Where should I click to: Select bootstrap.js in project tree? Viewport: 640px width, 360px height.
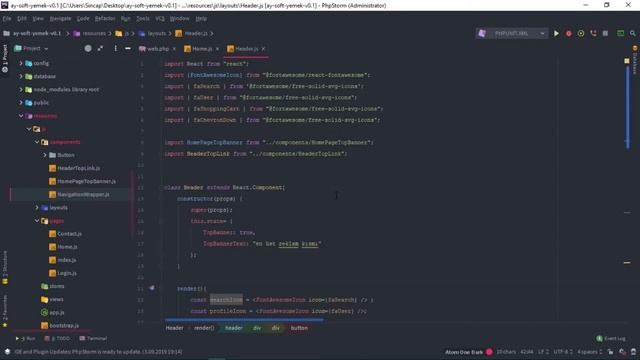point(64,325)
